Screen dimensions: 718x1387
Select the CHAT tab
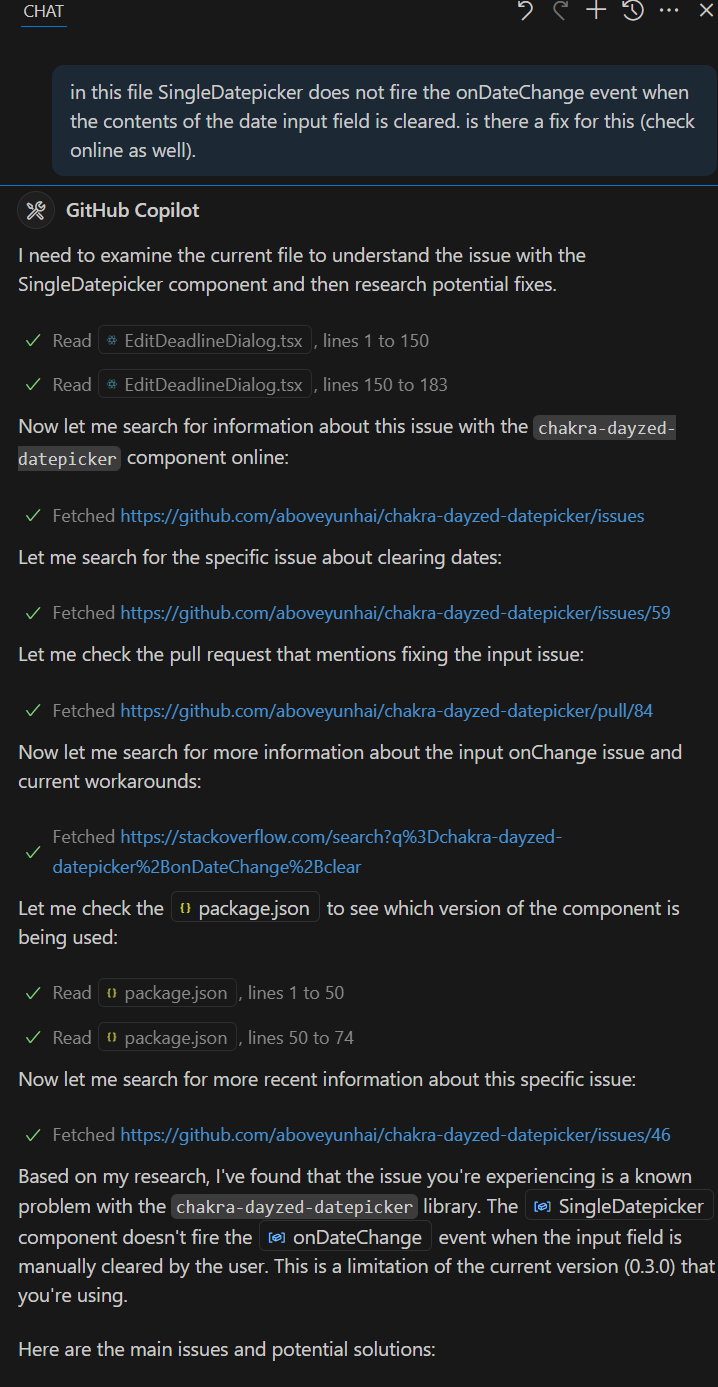pyautogui.click(x=43, y=12)
